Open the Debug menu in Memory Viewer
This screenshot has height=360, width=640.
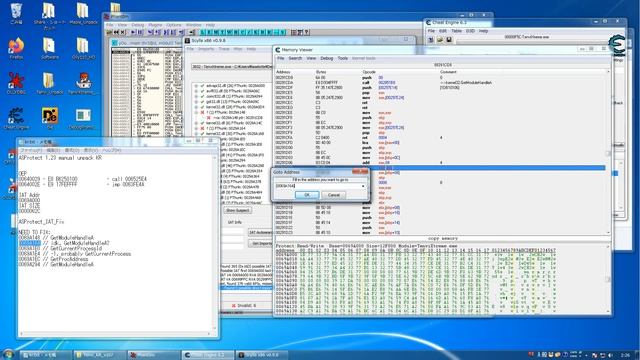(327, 58)
